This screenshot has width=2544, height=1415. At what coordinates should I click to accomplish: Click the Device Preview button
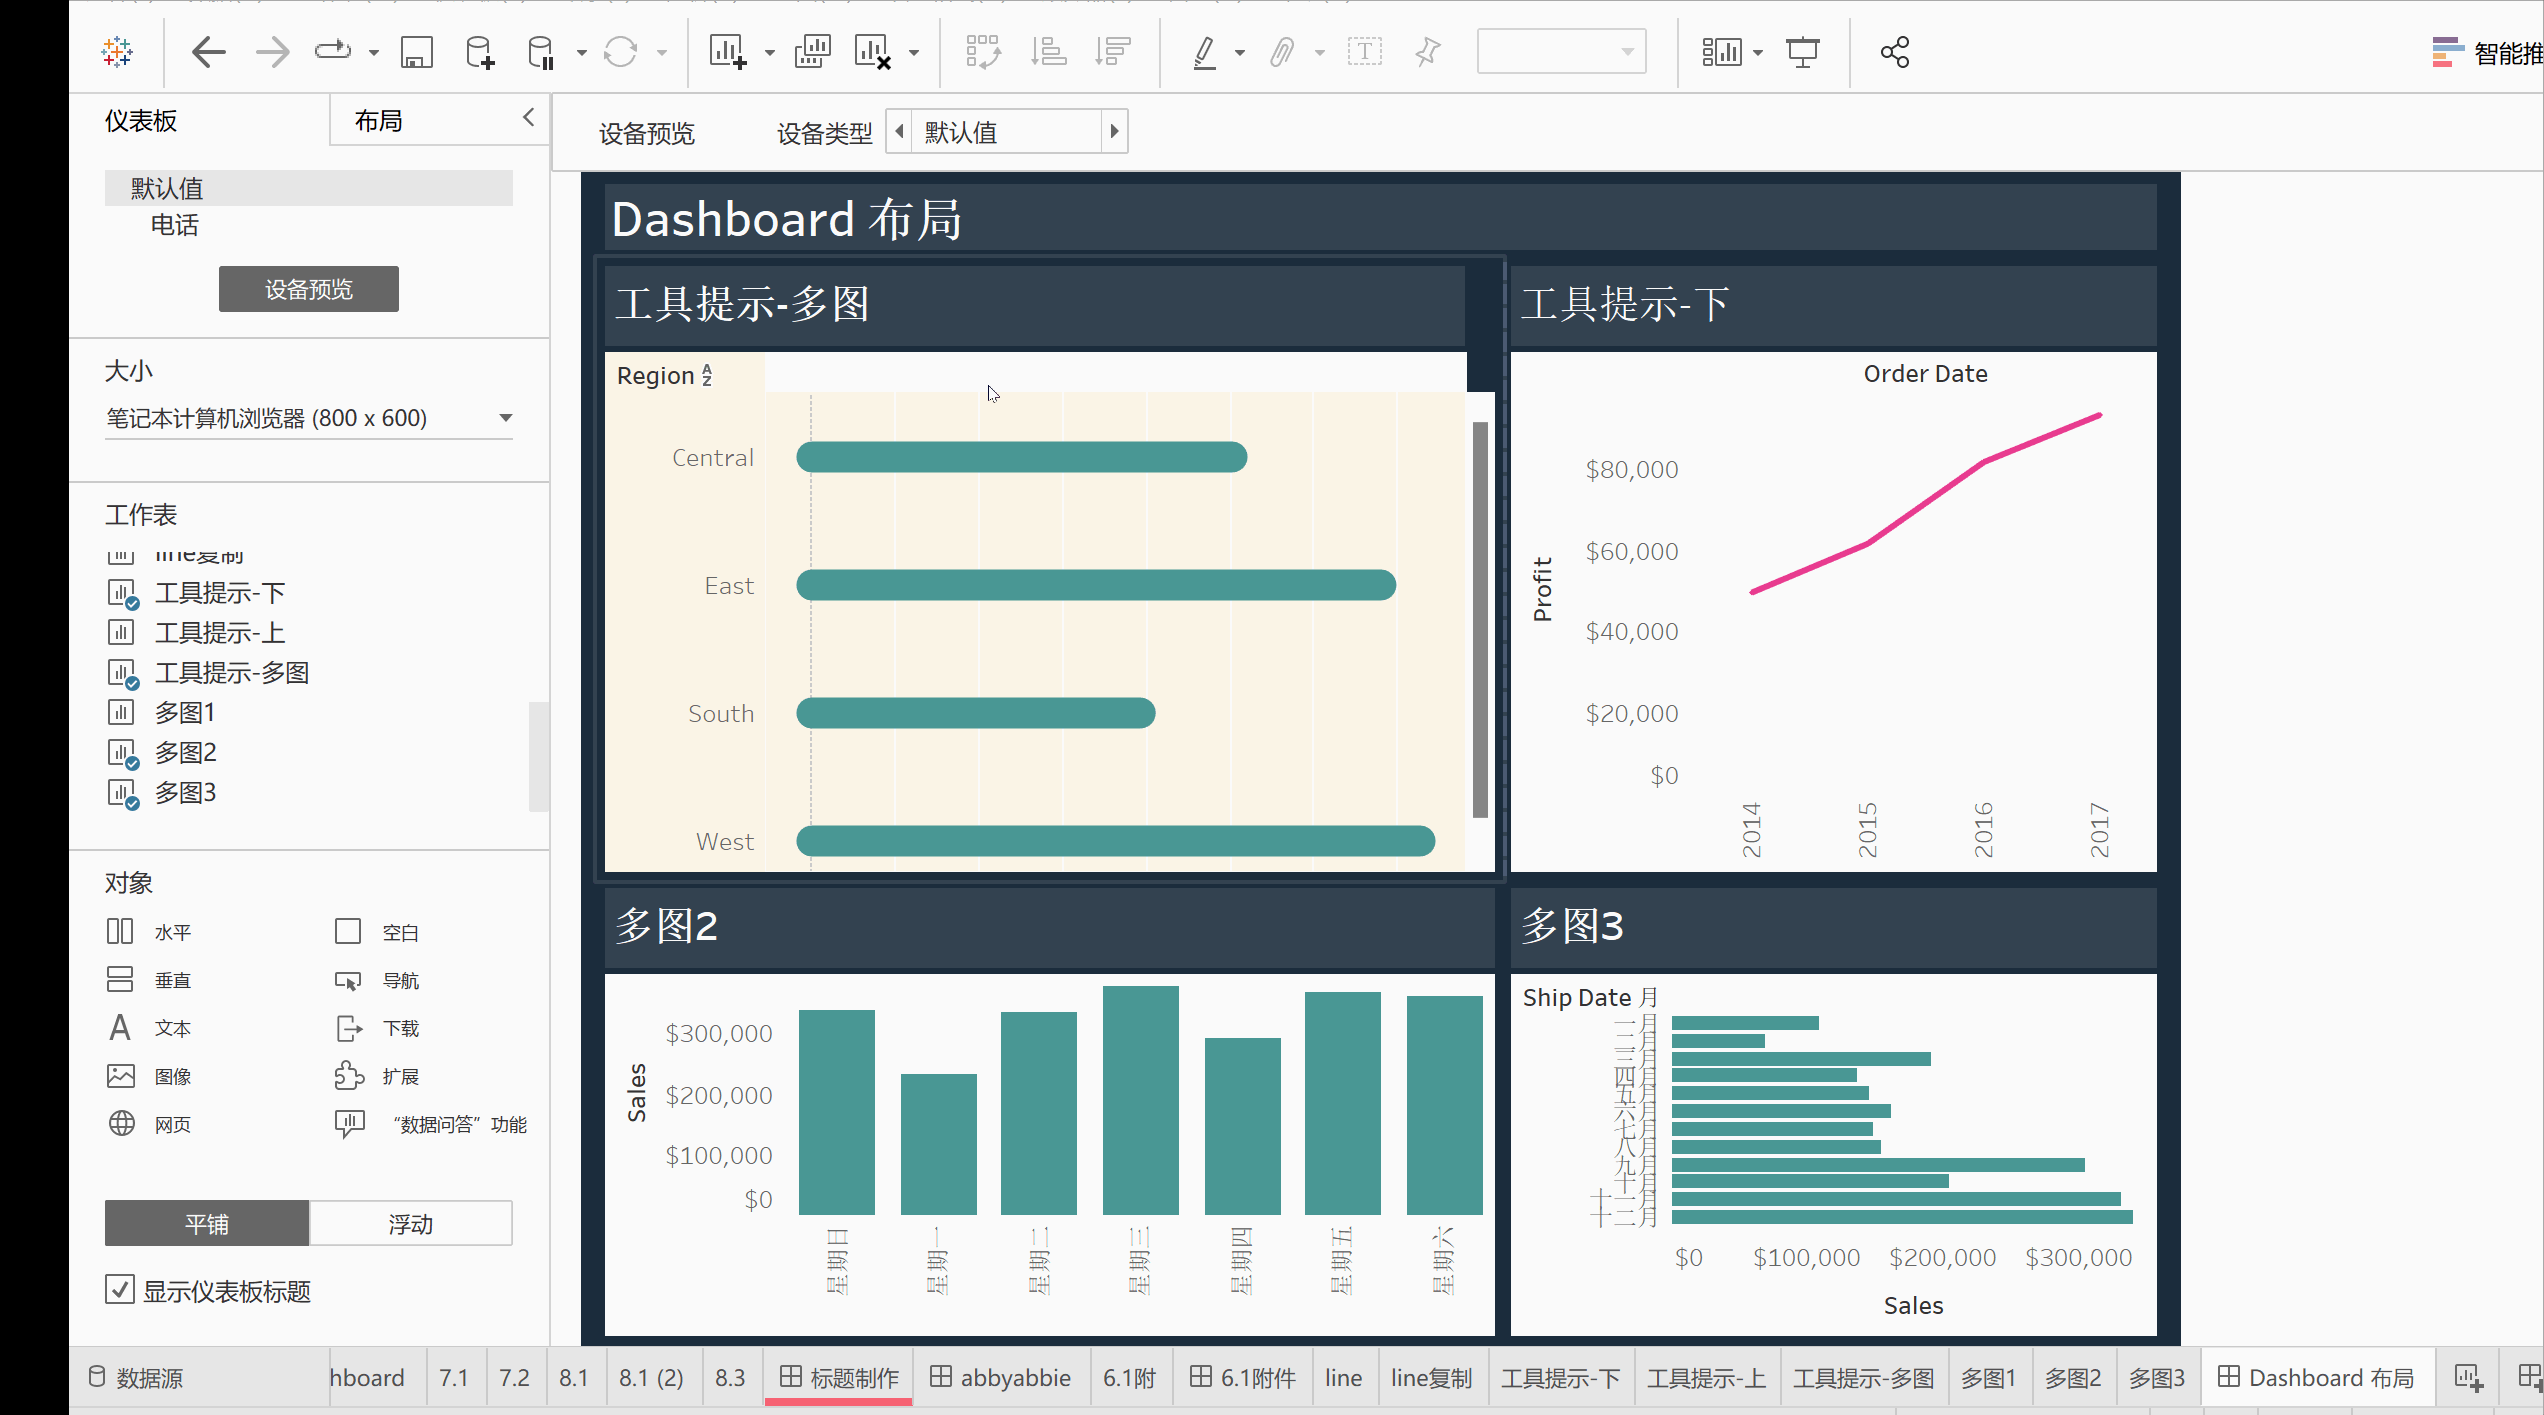308,289
